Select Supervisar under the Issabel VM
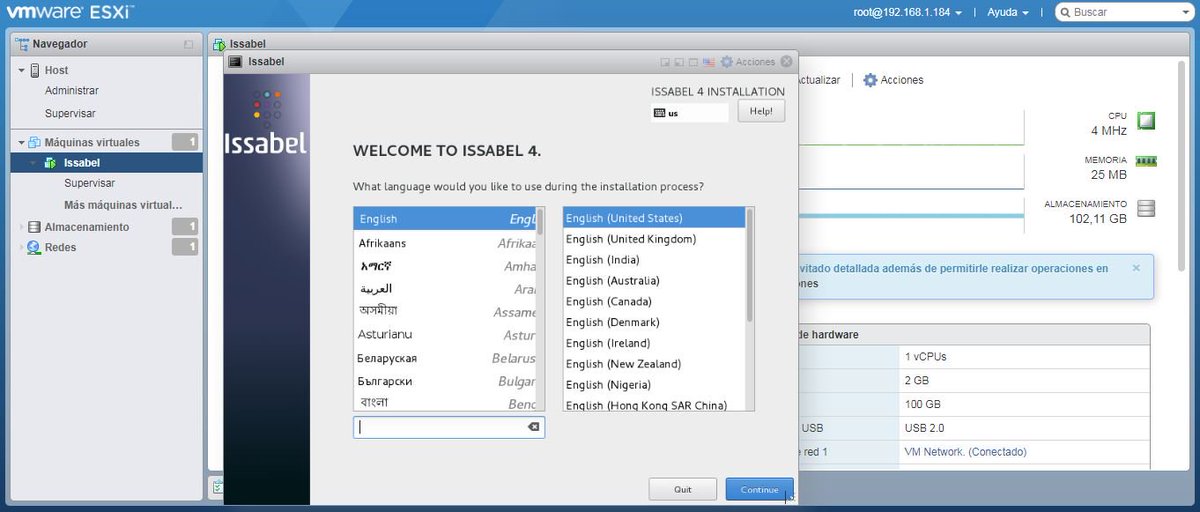Viewport: 1200px width, 512px height. pyautogui.click(x=89, y=184)
